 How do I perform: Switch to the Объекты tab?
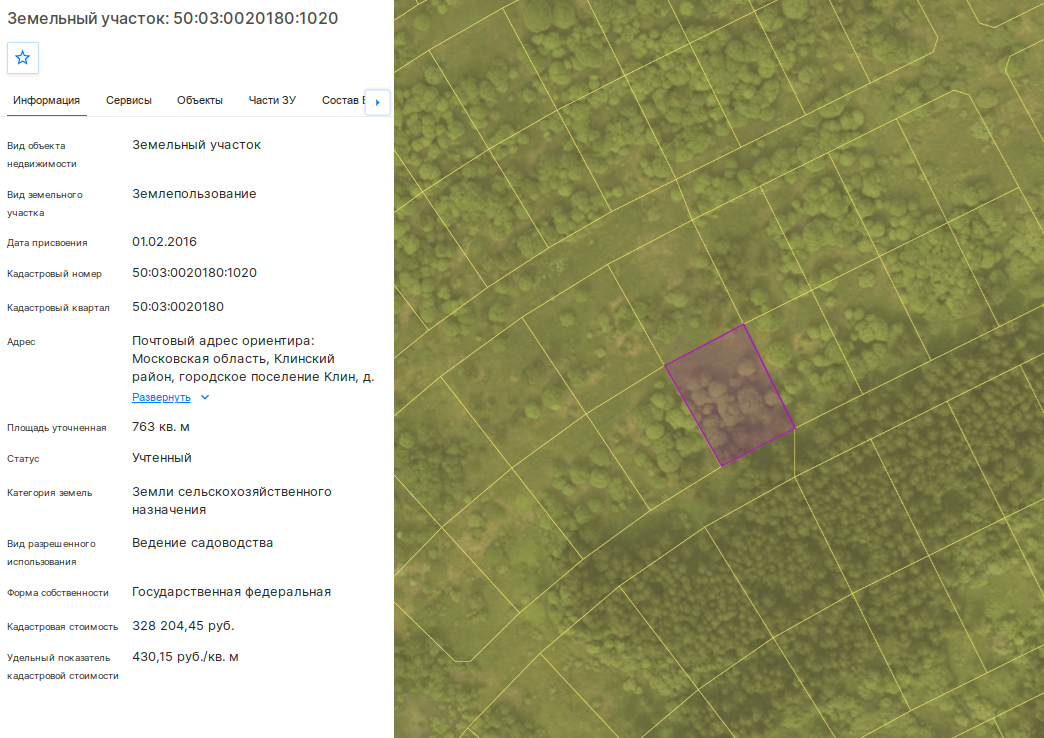(x=200, y=101)
